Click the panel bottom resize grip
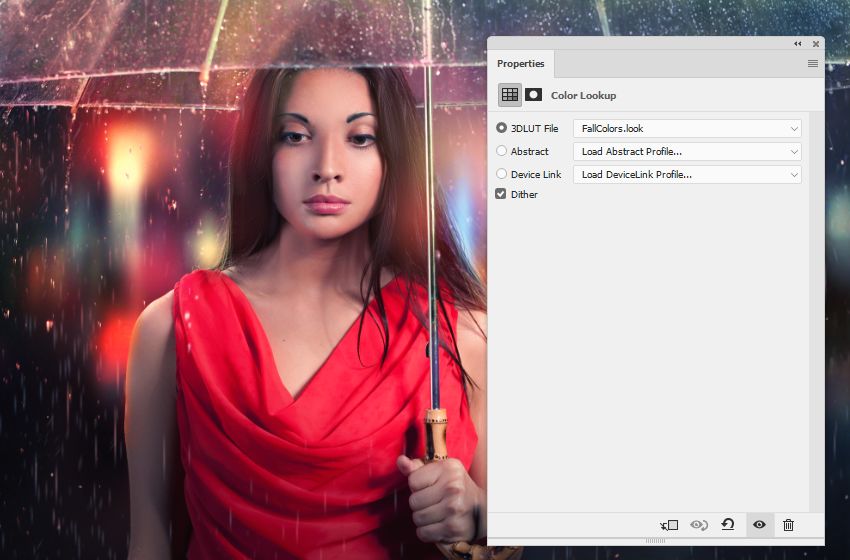The width and height of the screenshot is (850, 560). (x=655, y=540)
